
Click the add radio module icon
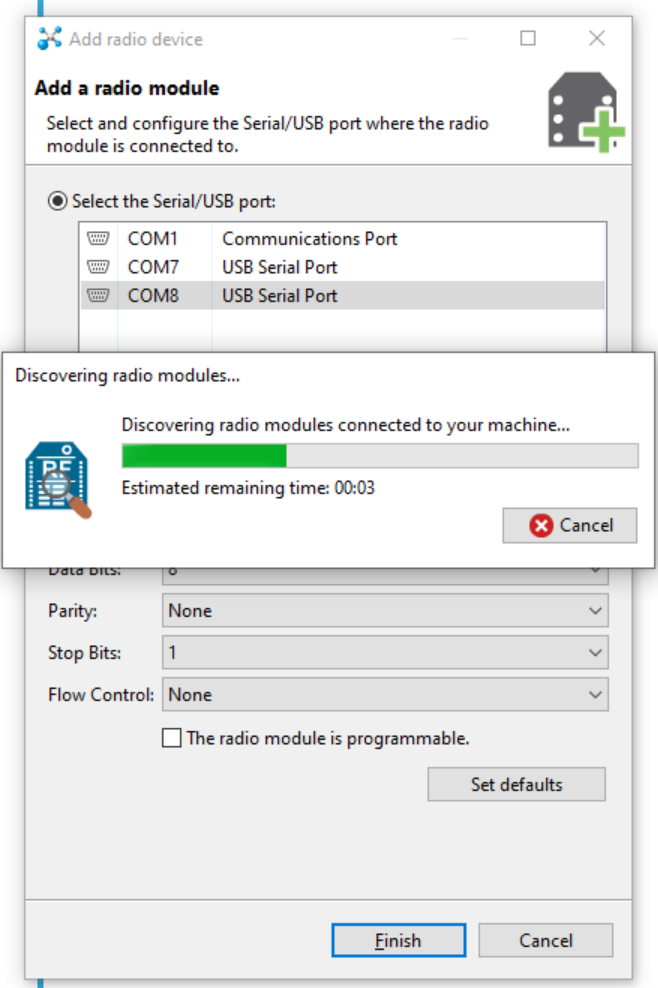tap(585, 111)
